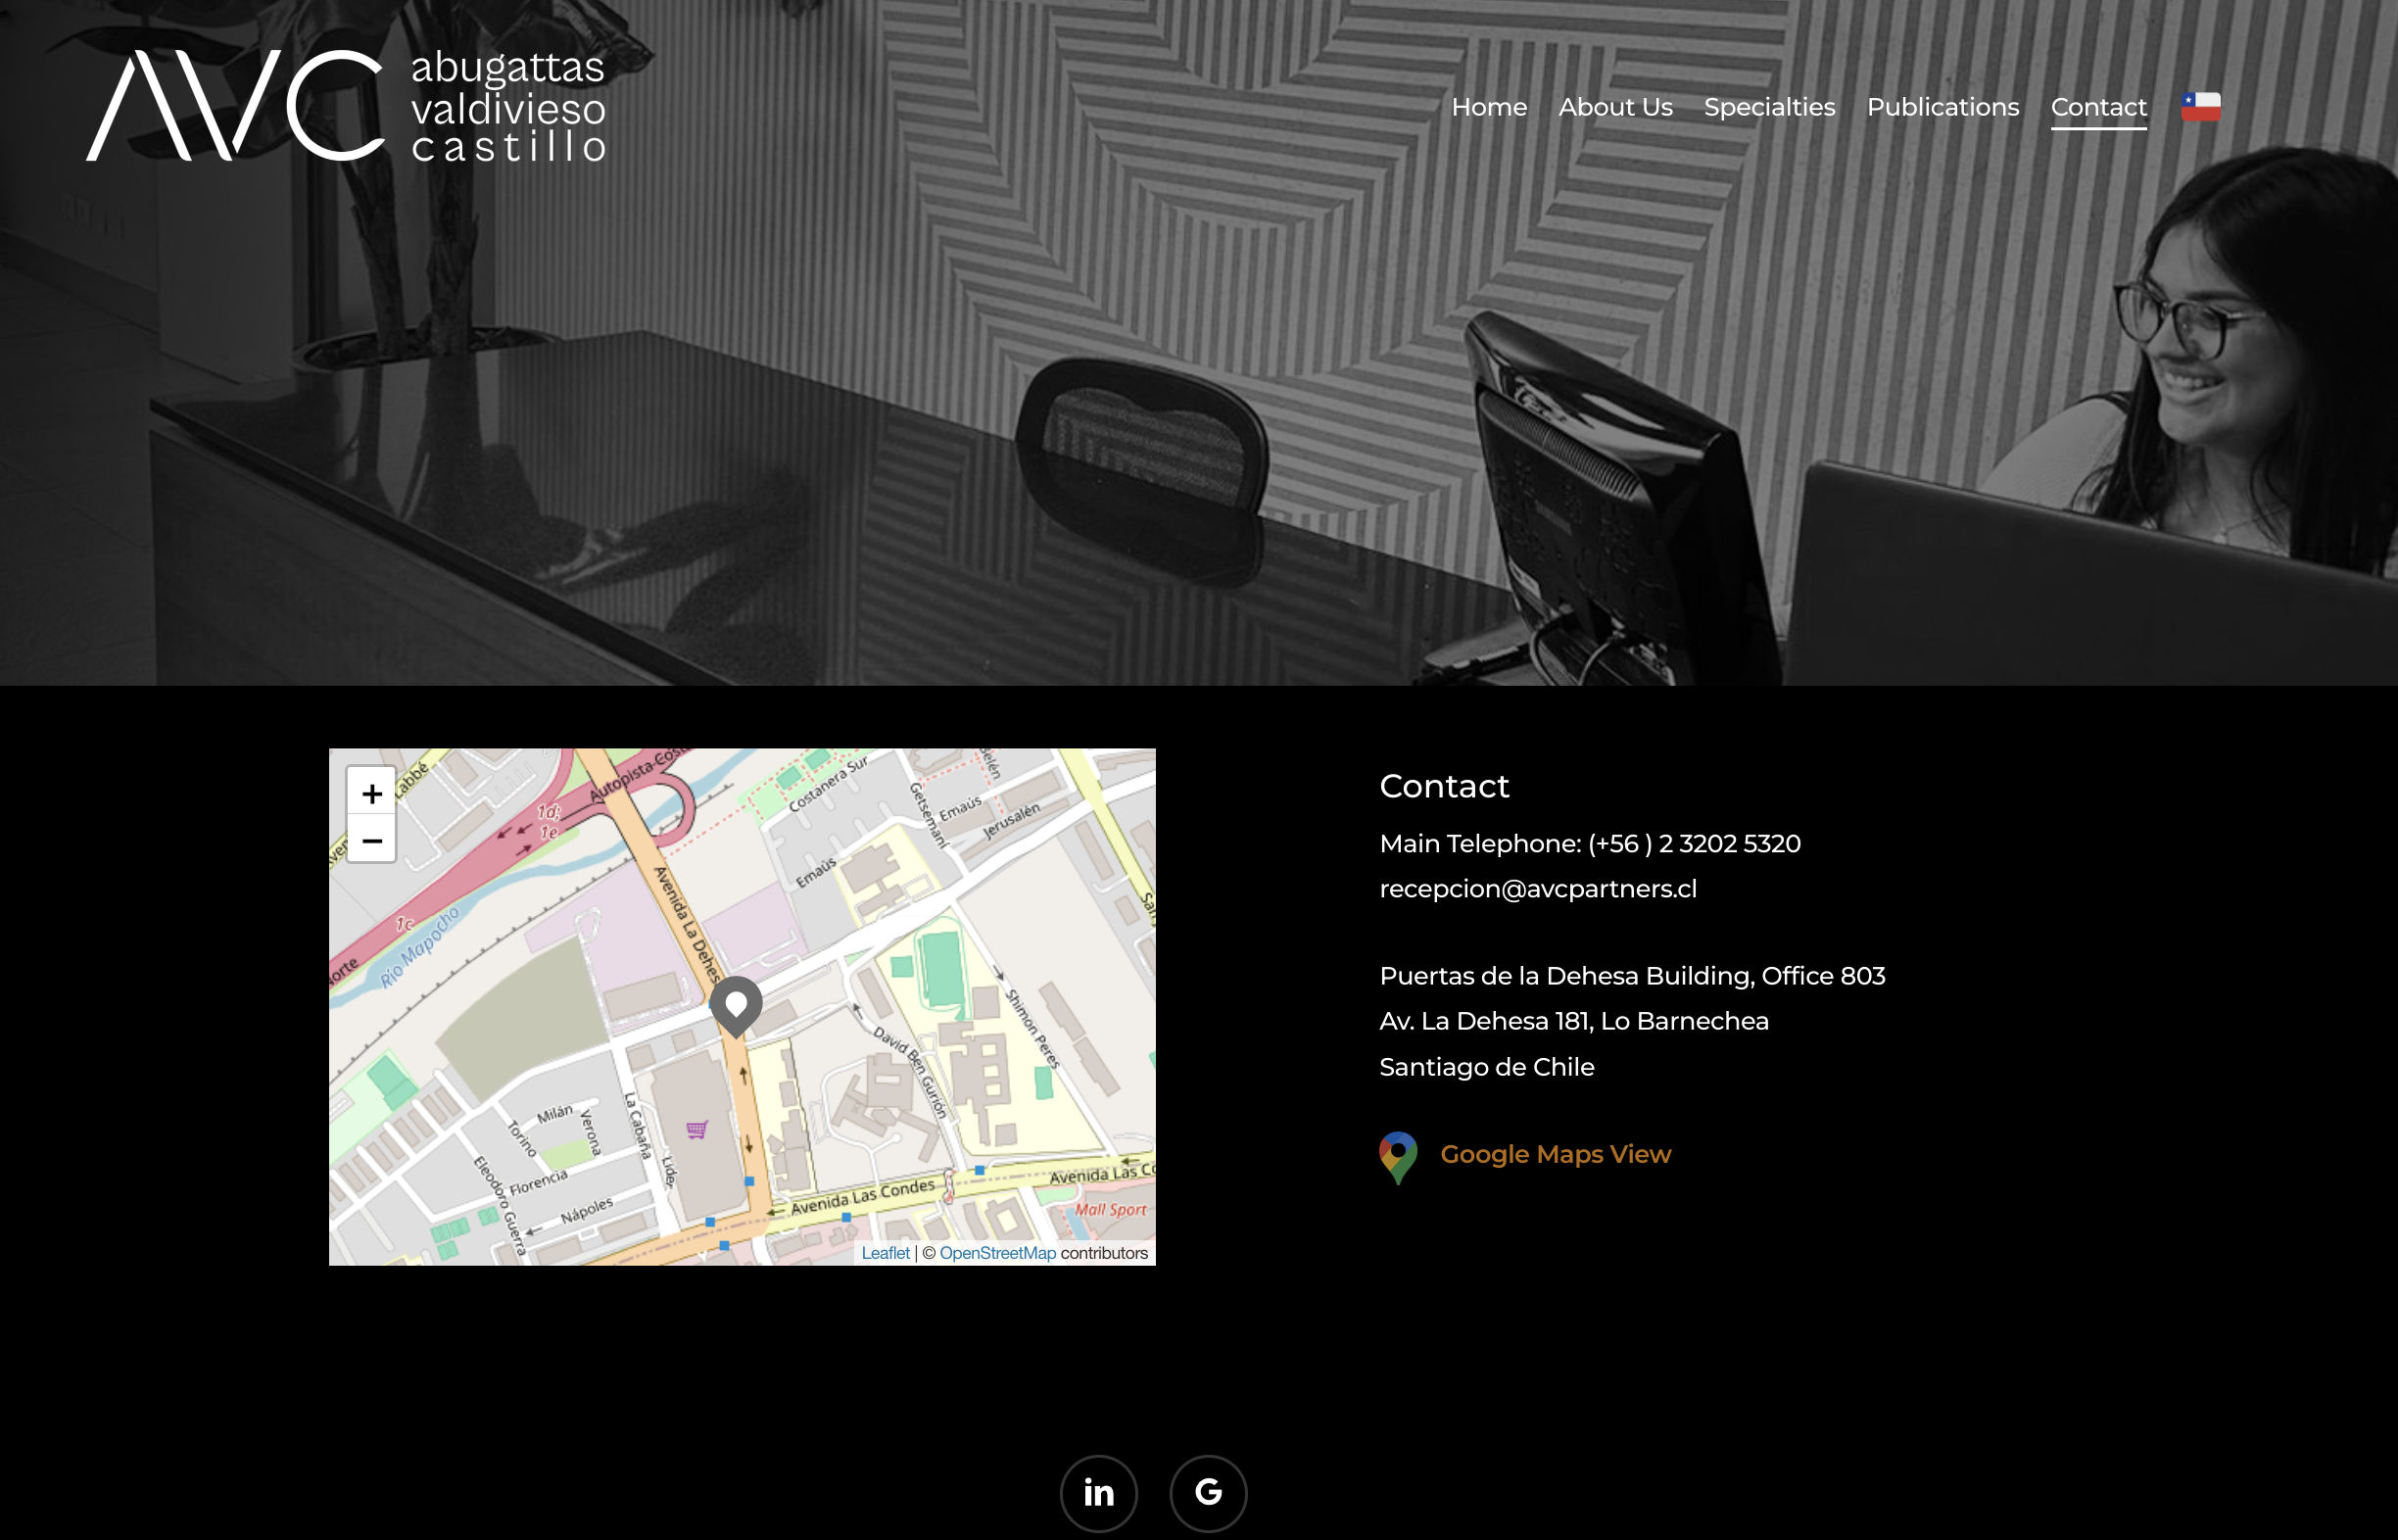2398x1540 pixels.
Task: Click the 'Santiago de Chile' text
Action: click(1487, 1067)
